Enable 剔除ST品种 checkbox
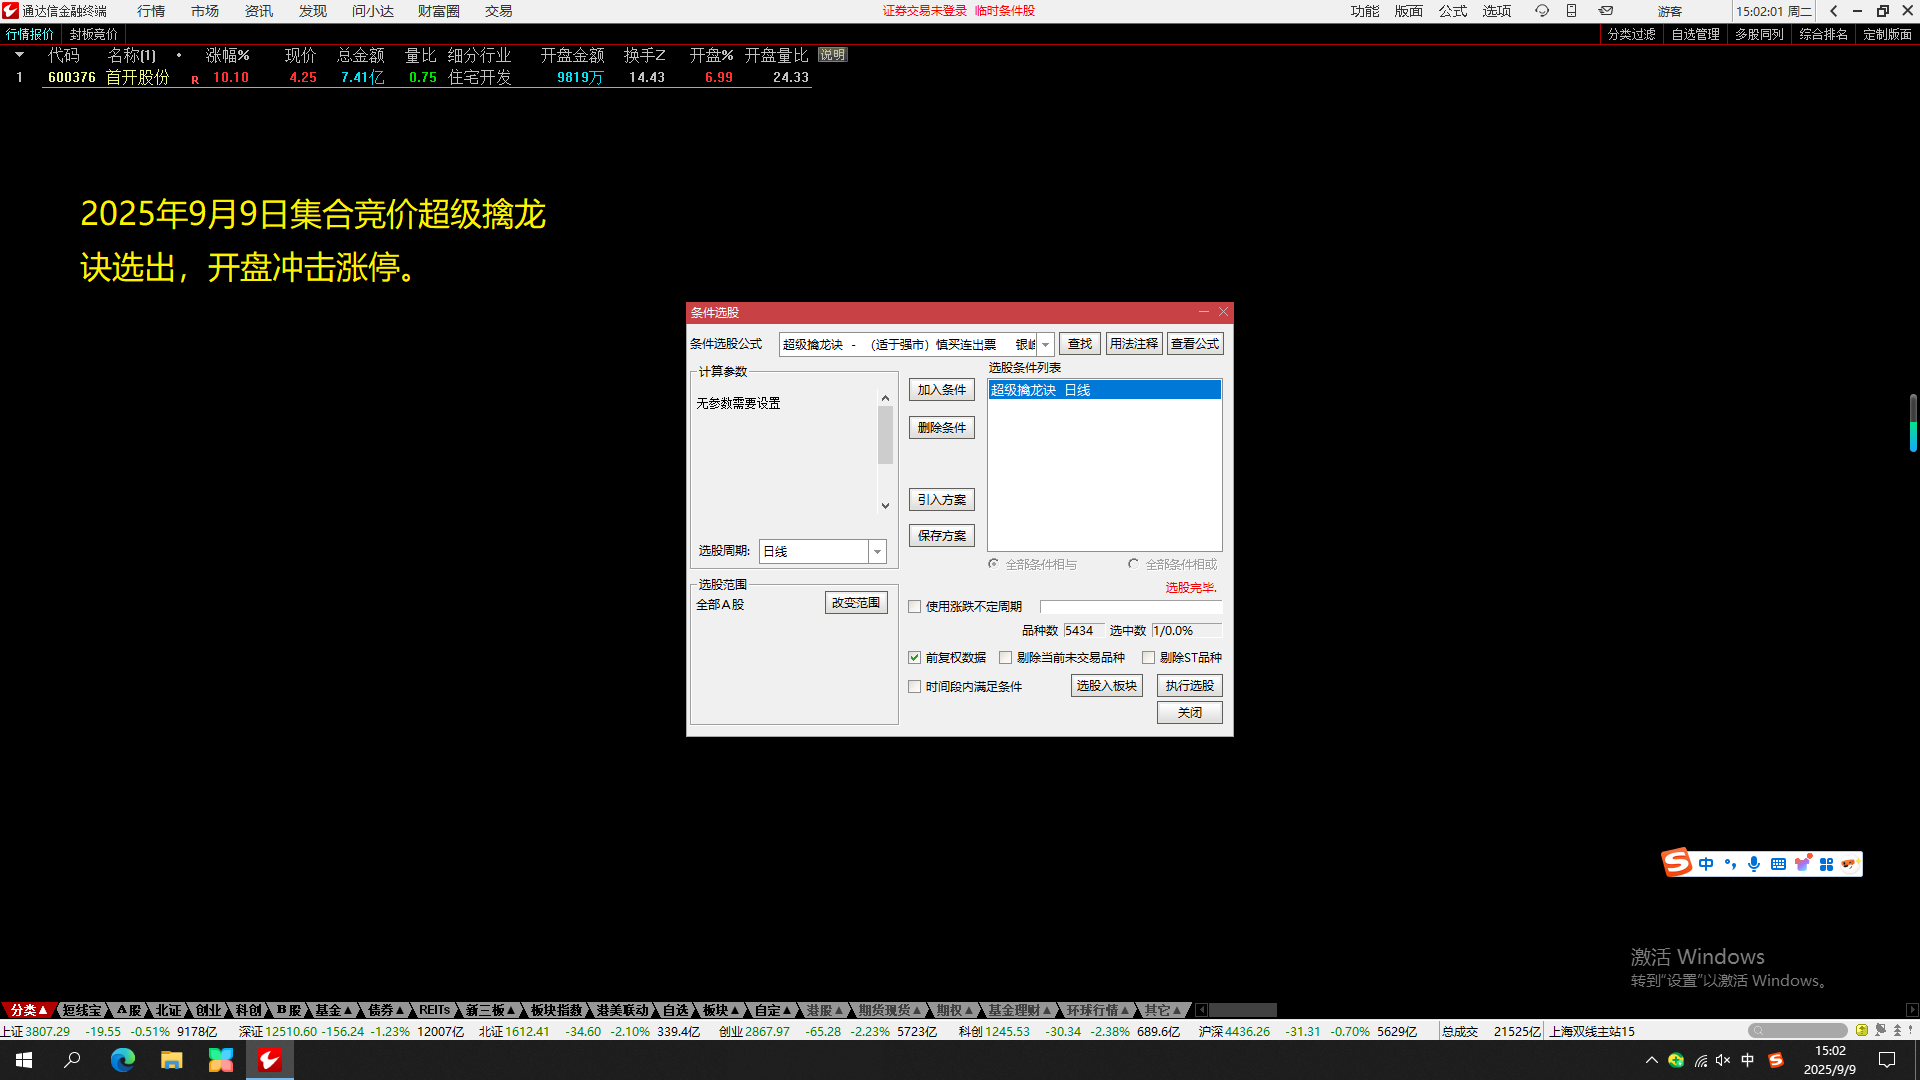The image size is (1920, 1080). pos(1148,658)
